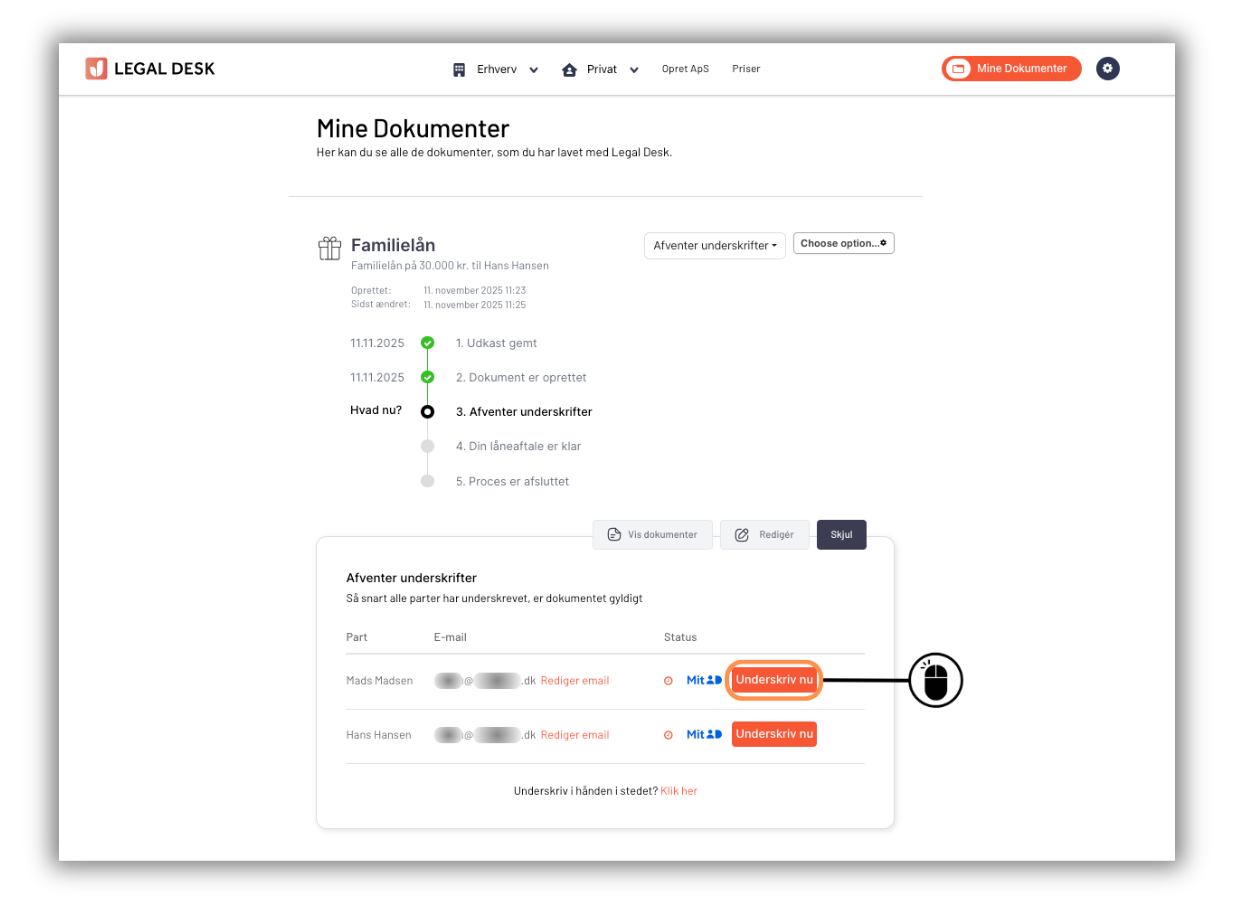Open the Priser navigation item
The width and height of the screenshot is (1234, 904).
[x=746, y=69]
